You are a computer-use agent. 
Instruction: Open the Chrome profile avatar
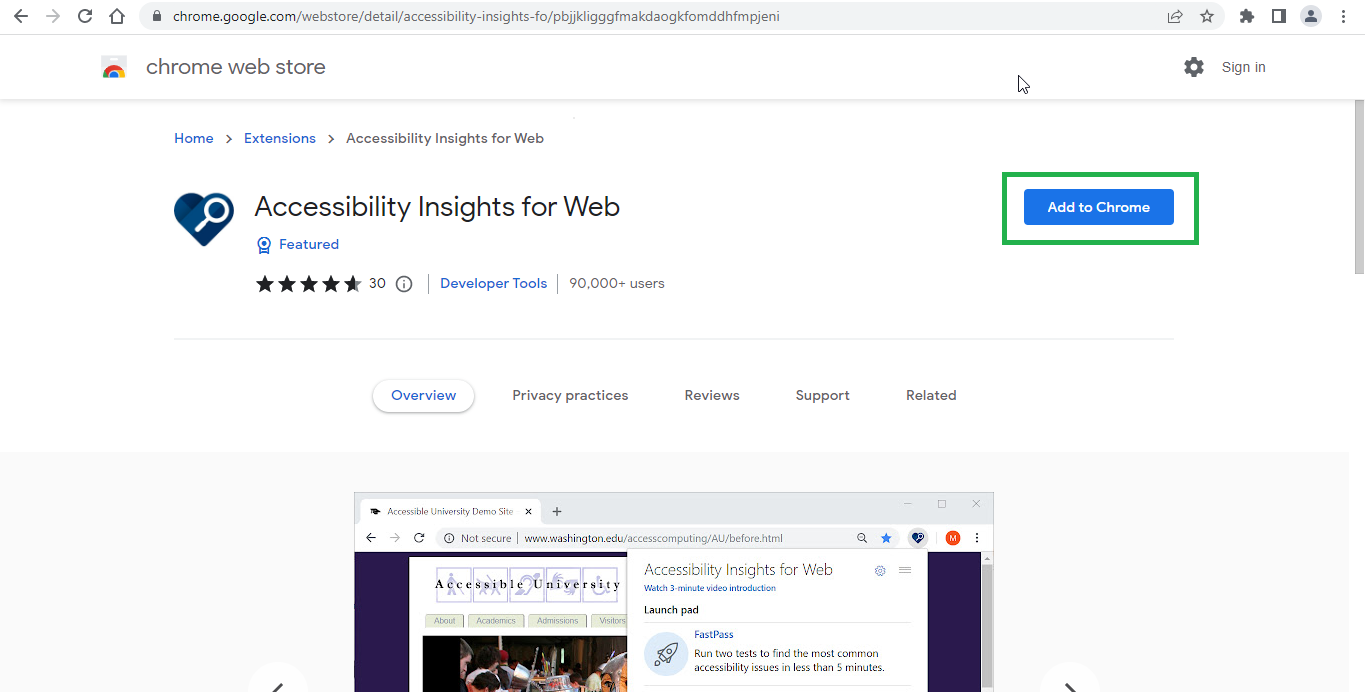point(1310,16)
